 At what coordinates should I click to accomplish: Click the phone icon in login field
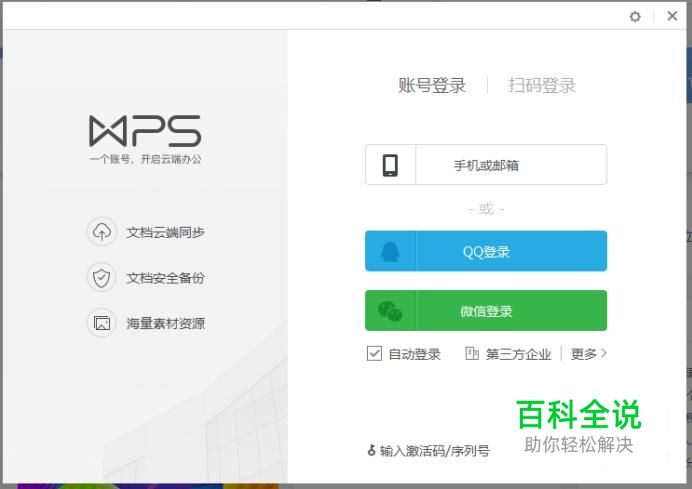tap(390, 165)
